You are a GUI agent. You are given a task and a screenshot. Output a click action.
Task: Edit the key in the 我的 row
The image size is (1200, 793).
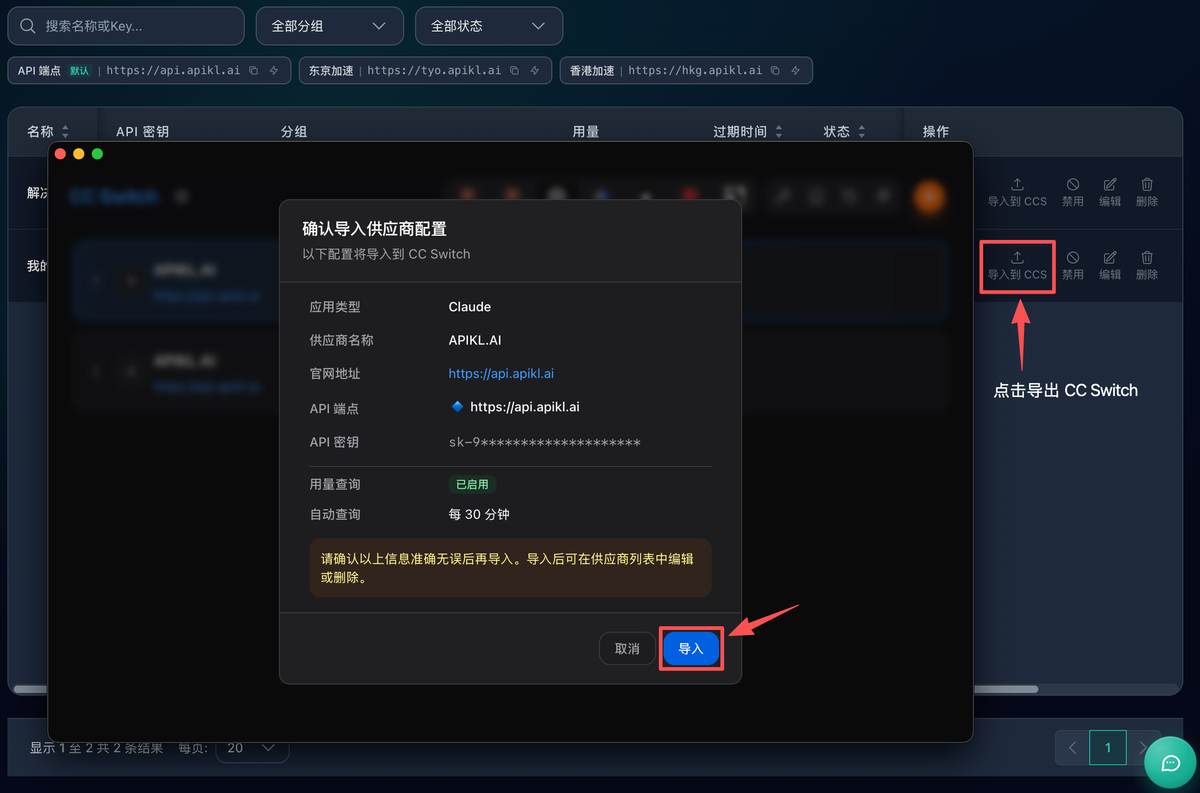pyautogui.click(x=1110, y=266)
